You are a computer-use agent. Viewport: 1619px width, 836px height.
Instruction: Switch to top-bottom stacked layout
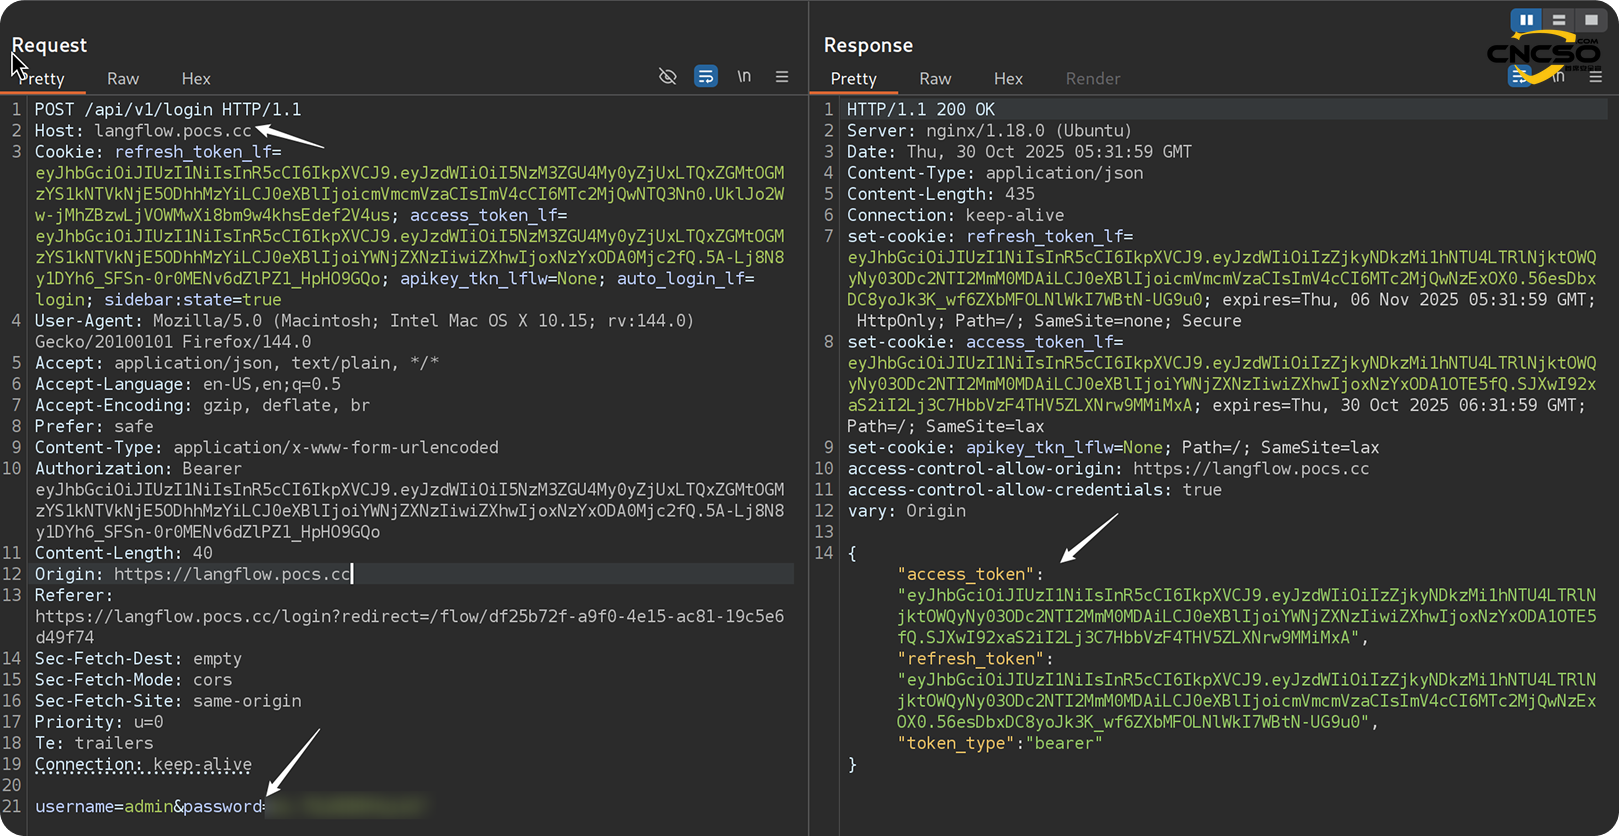click(x=1558, y=20)
